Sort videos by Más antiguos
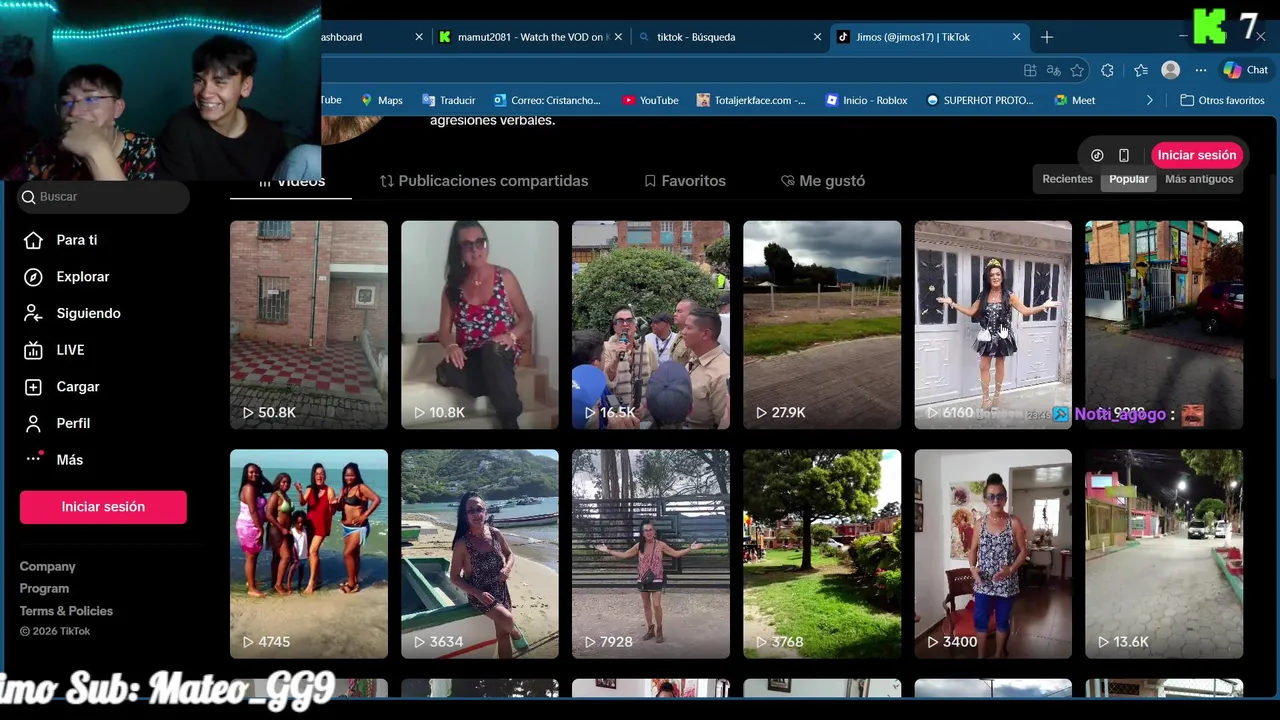 [1199, 179]
